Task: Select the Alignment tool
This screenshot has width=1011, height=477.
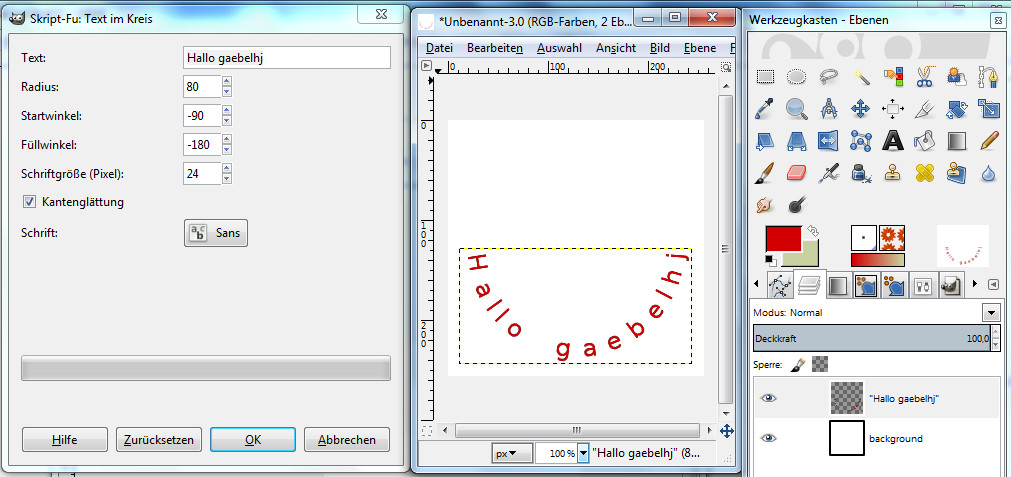Action: 892,109
